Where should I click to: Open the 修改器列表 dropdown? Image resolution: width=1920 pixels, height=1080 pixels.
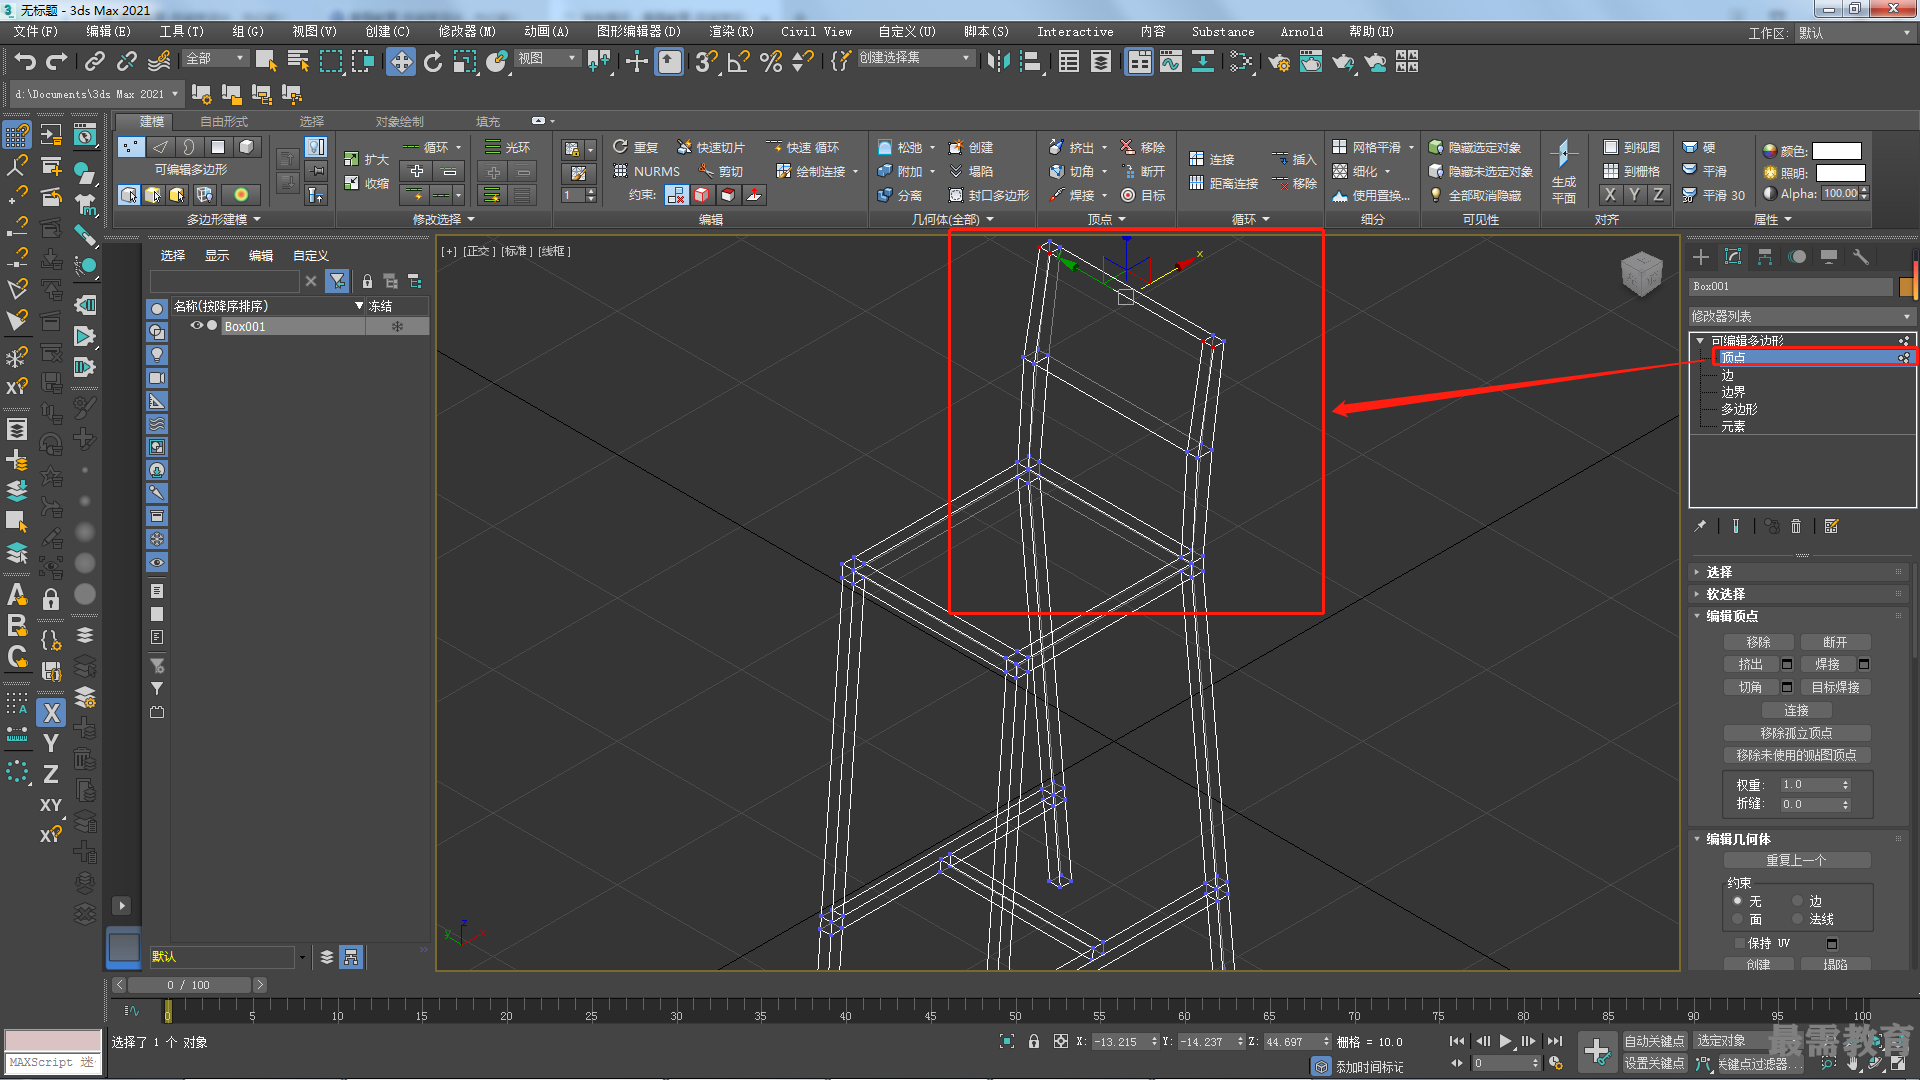click(1801, 316)
